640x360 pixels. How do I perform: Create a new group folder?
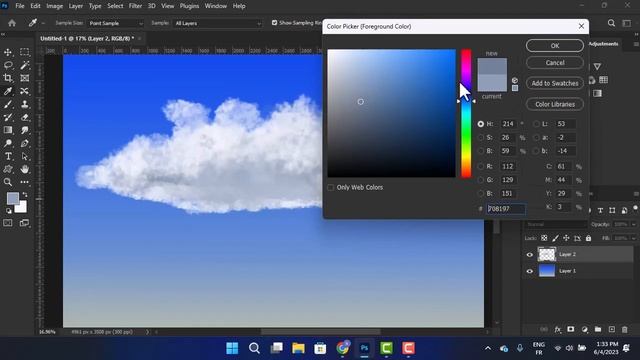(x=598, y=329)
